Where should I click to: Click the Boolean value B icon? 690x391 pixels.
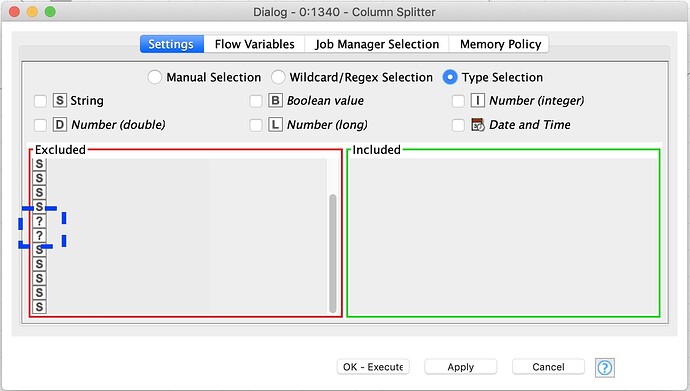coord(275,101)
